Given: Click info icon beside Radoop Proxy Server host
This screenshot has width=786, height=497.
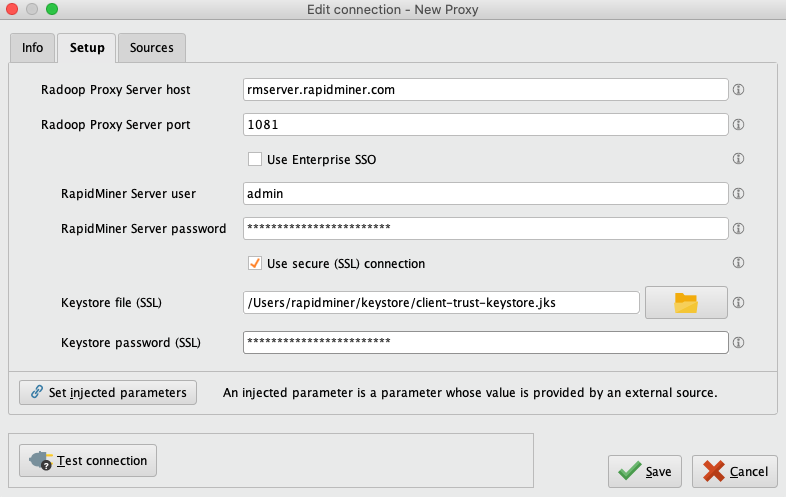Looking at the screenshot, I should pos(739,90).
